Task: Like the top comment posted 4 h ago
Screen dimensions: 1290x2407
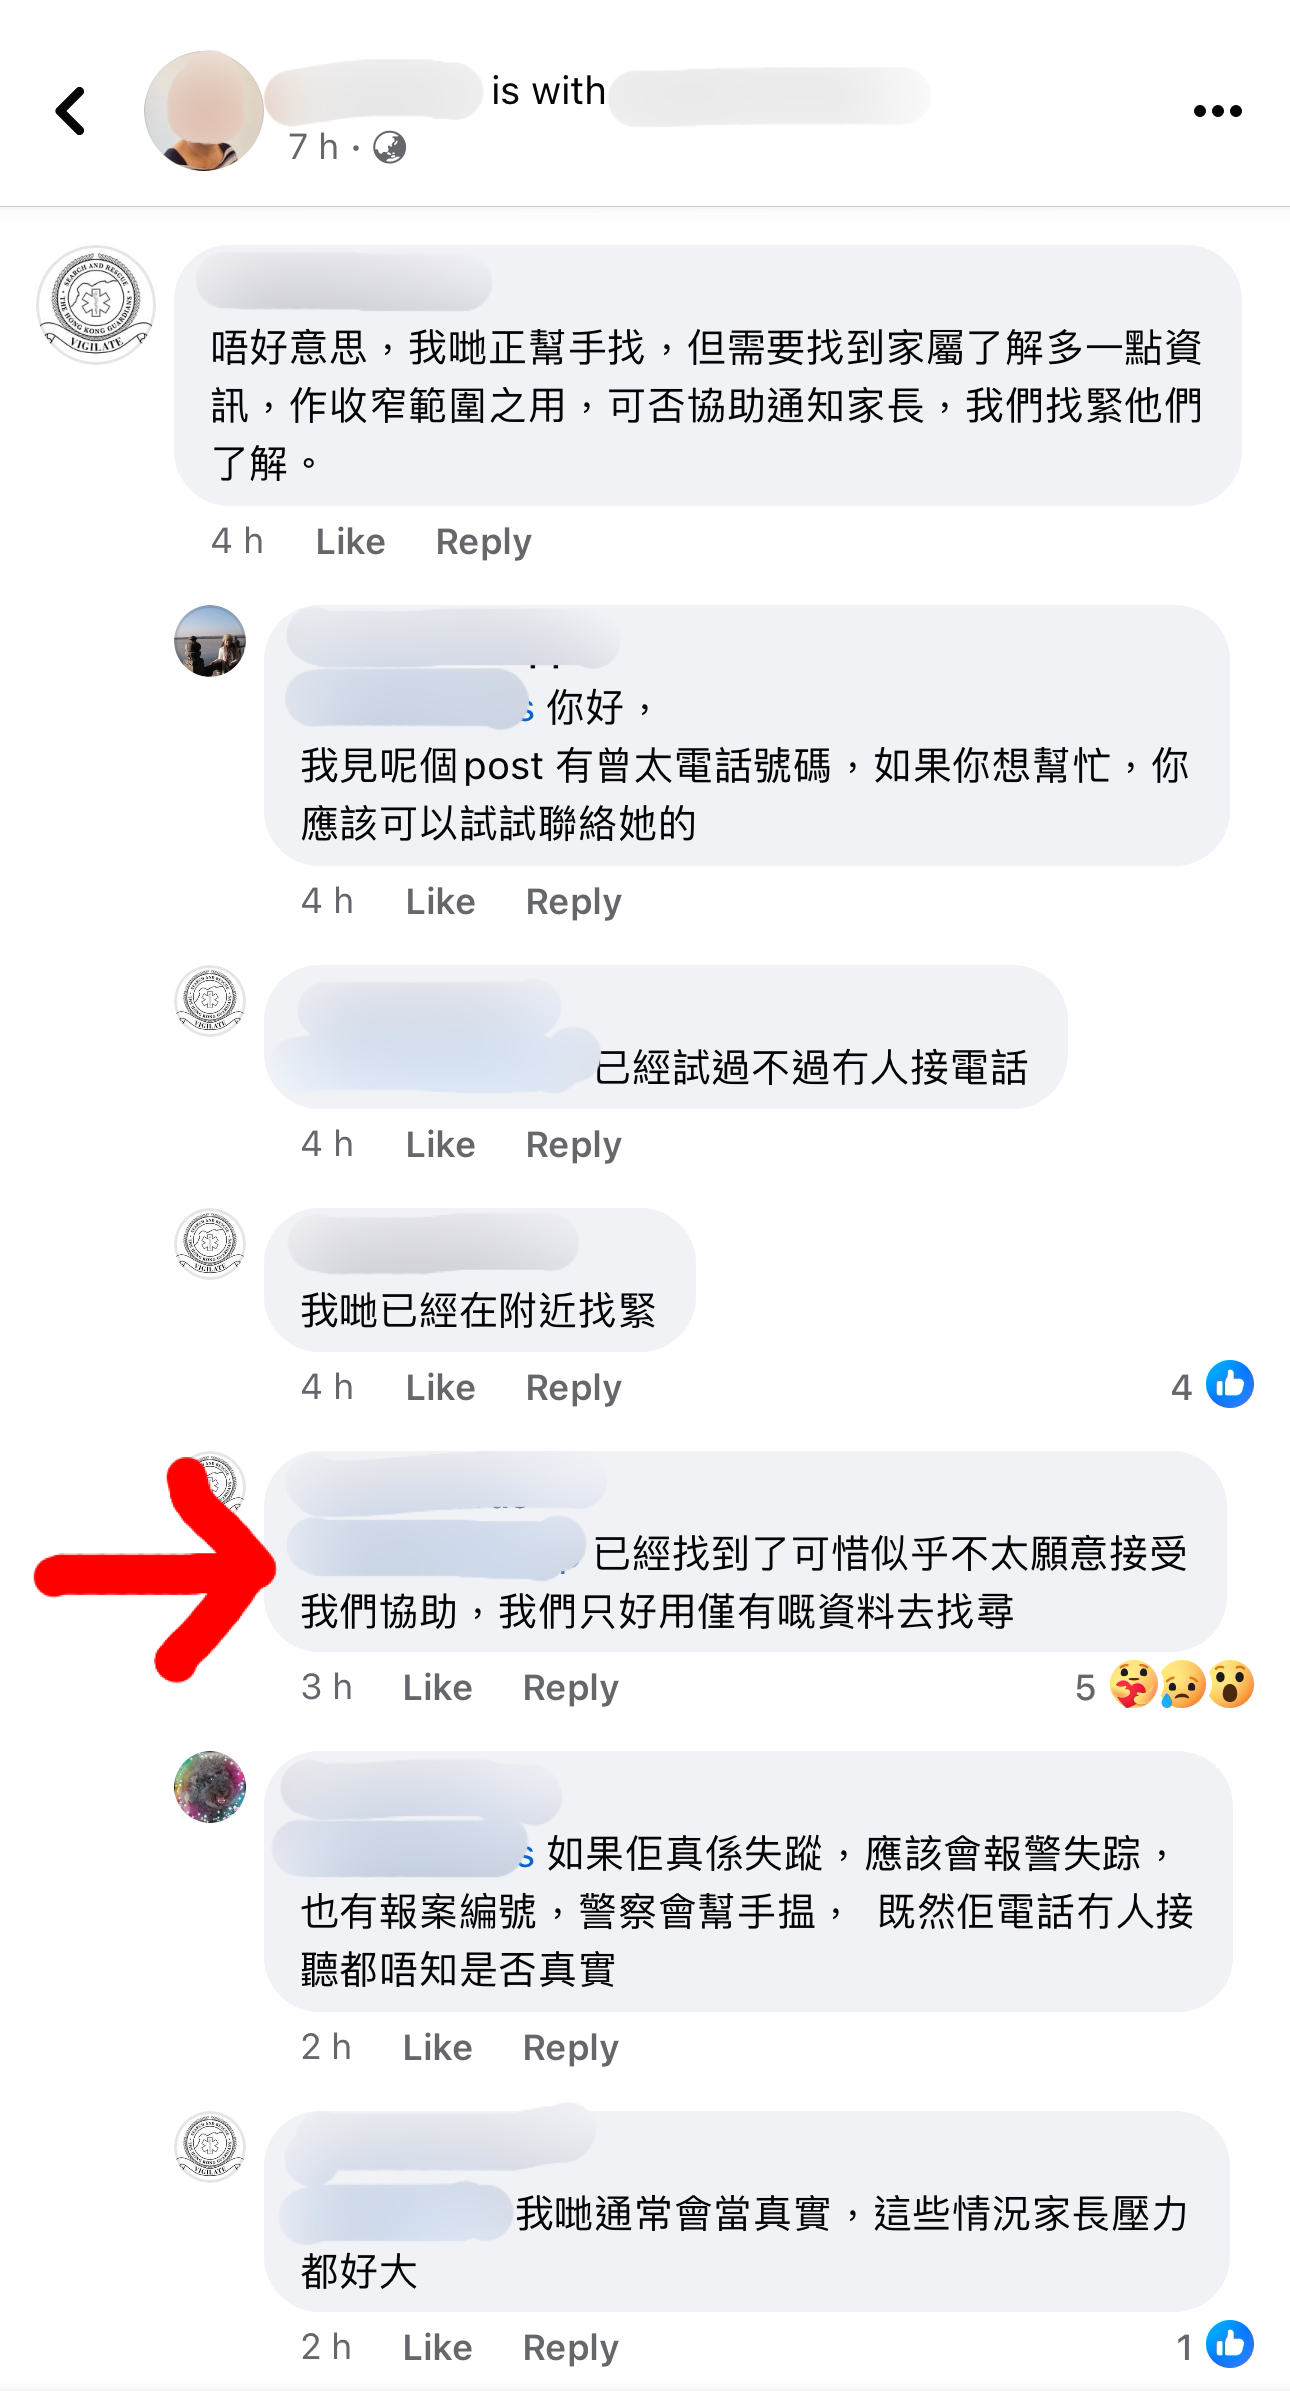Action: pos(350,542)
